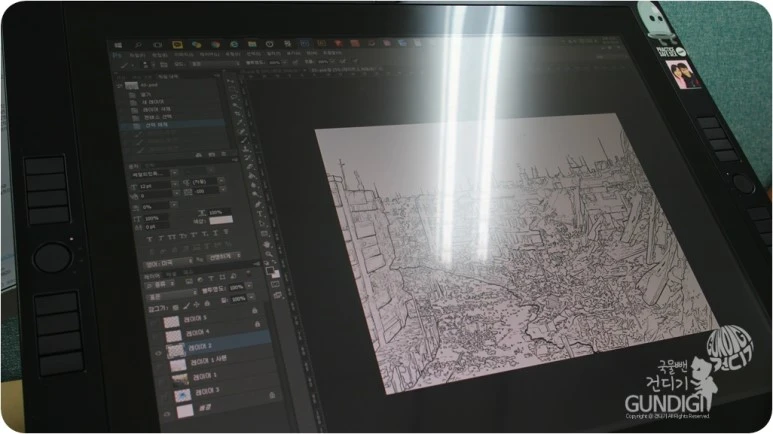
Task: Show 레이어 1 via its visibility box
Action: [161, 381]
